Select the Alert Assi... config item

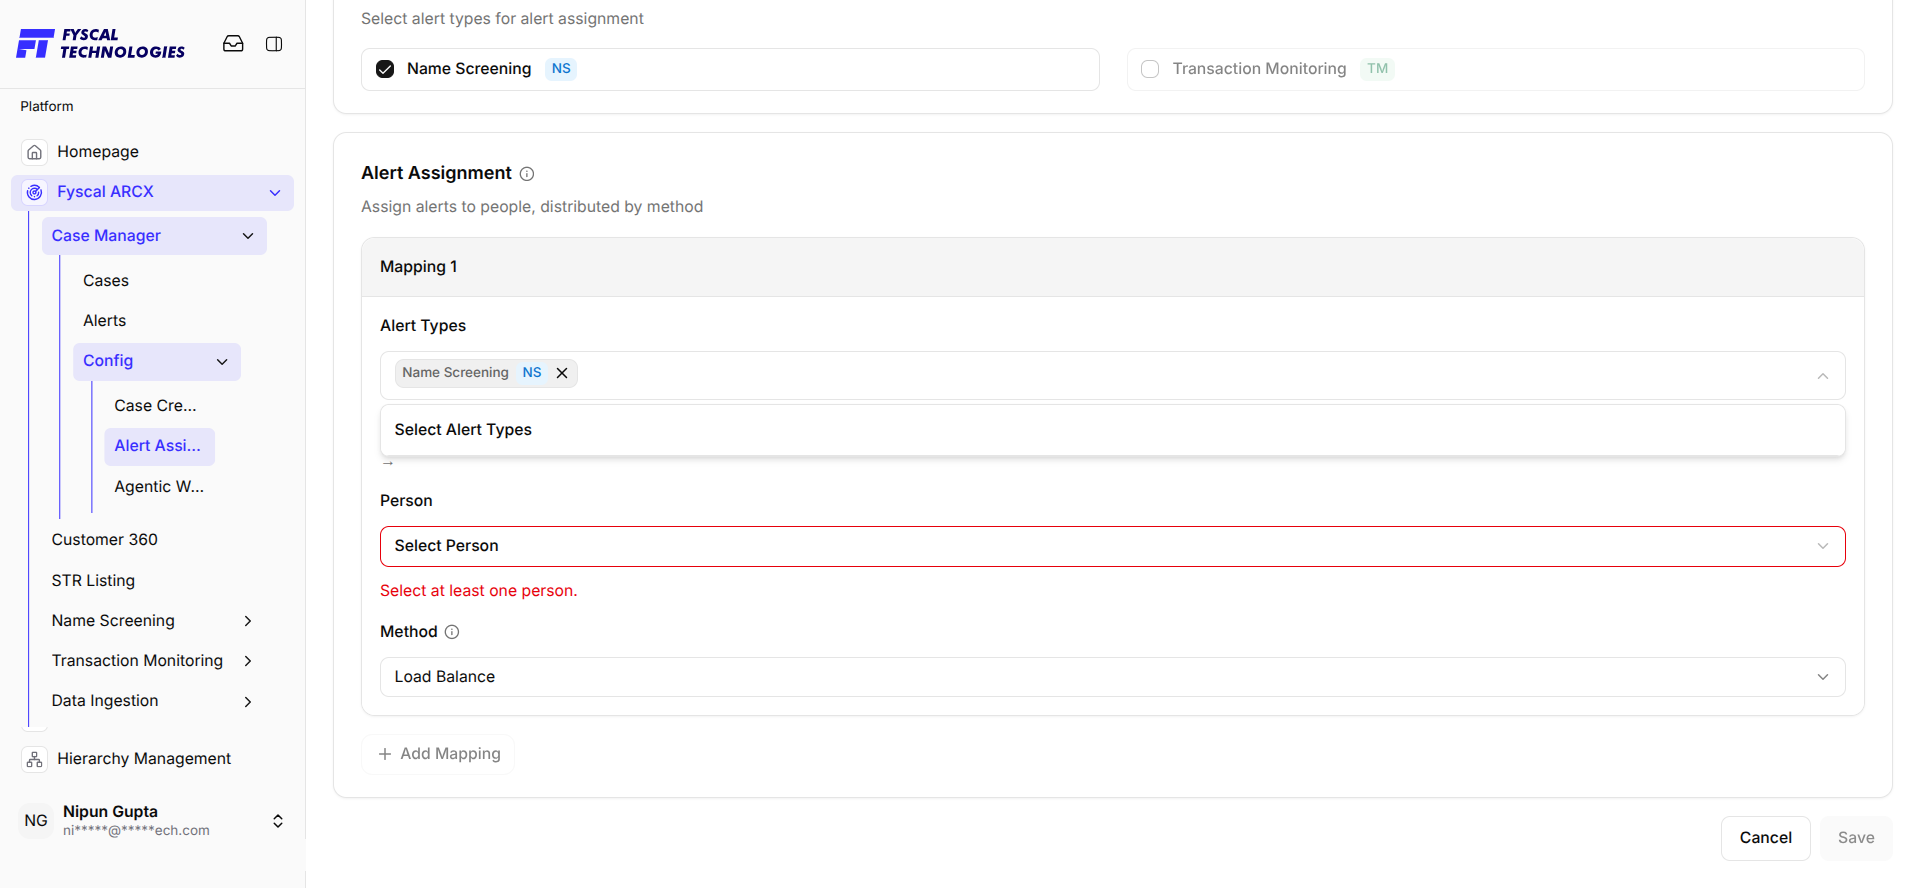coord(158,446)
